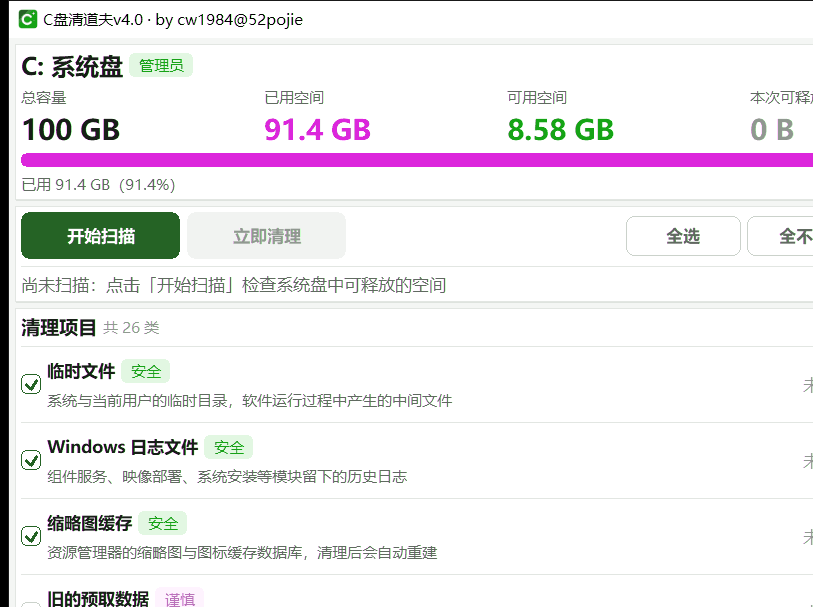
Task: Click the 旧的预取数据 item title
Action: [98, 599]
